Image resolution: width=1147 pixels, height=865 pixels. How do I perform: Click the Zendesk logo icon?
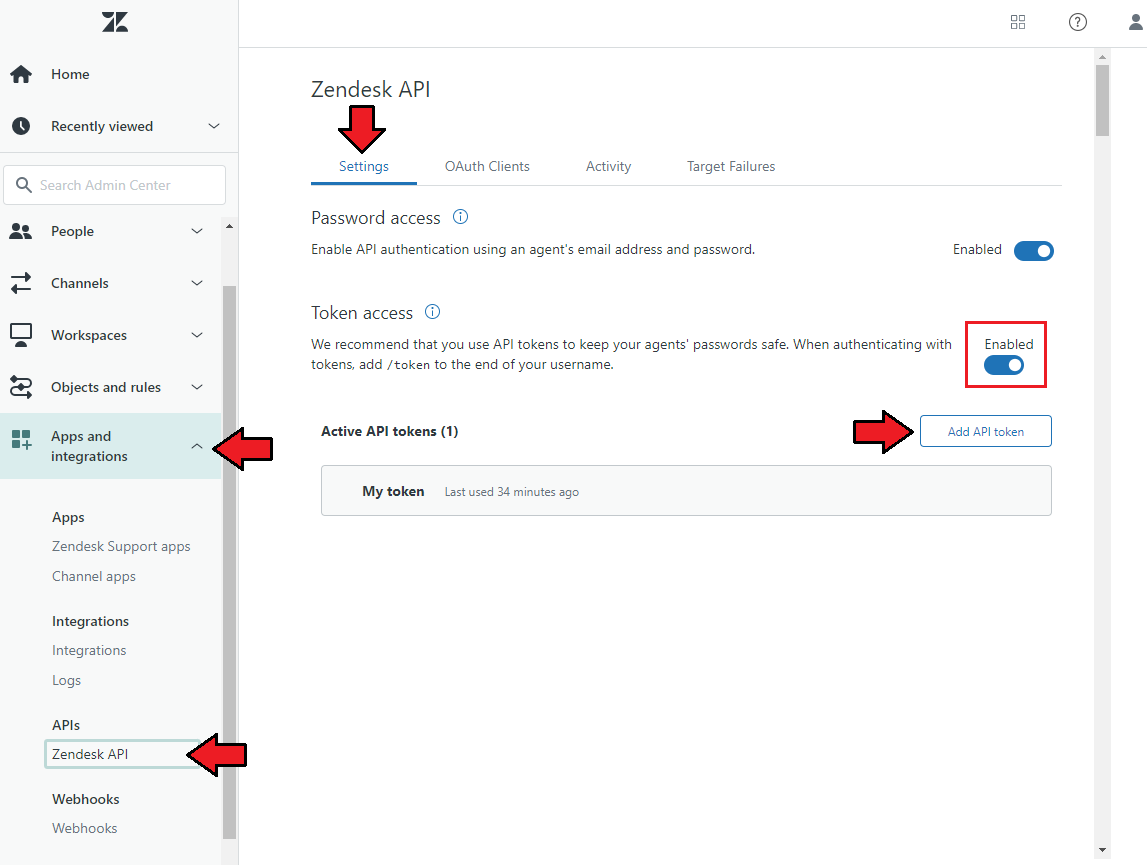point(115,22)
